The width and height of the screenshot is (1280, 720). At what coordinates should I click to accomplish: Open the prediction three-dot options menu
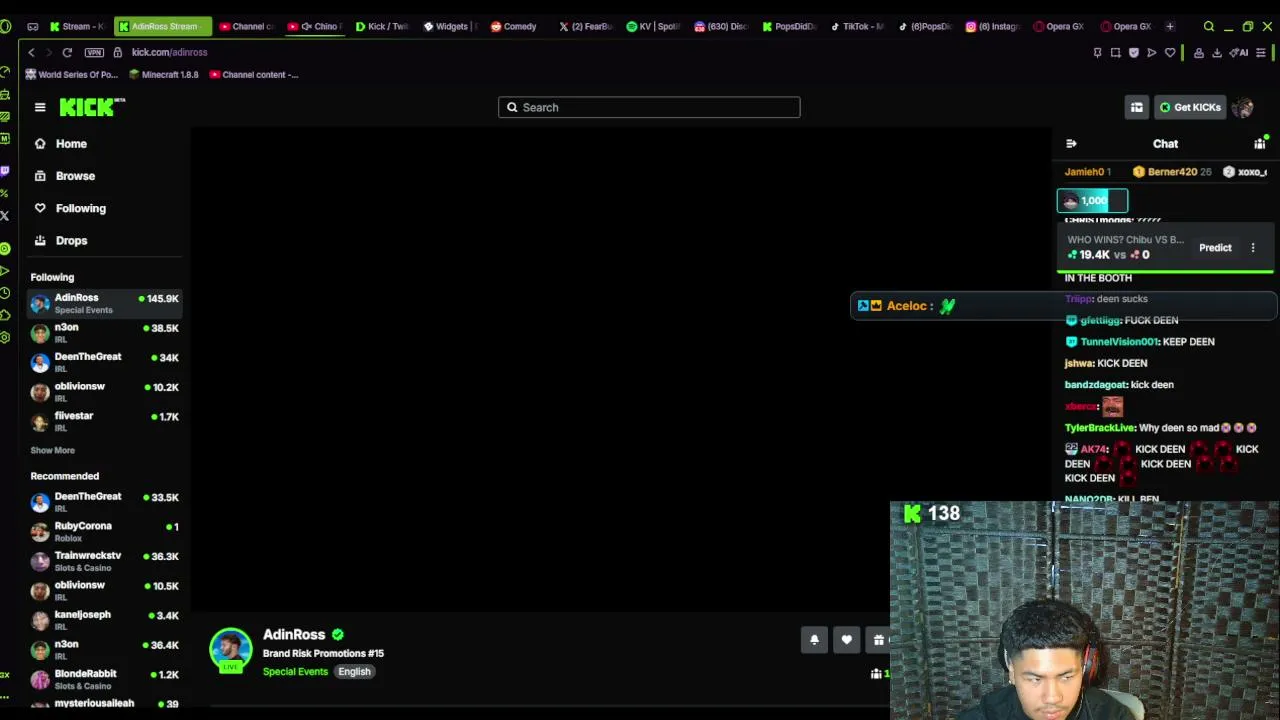click(1253, 248)
